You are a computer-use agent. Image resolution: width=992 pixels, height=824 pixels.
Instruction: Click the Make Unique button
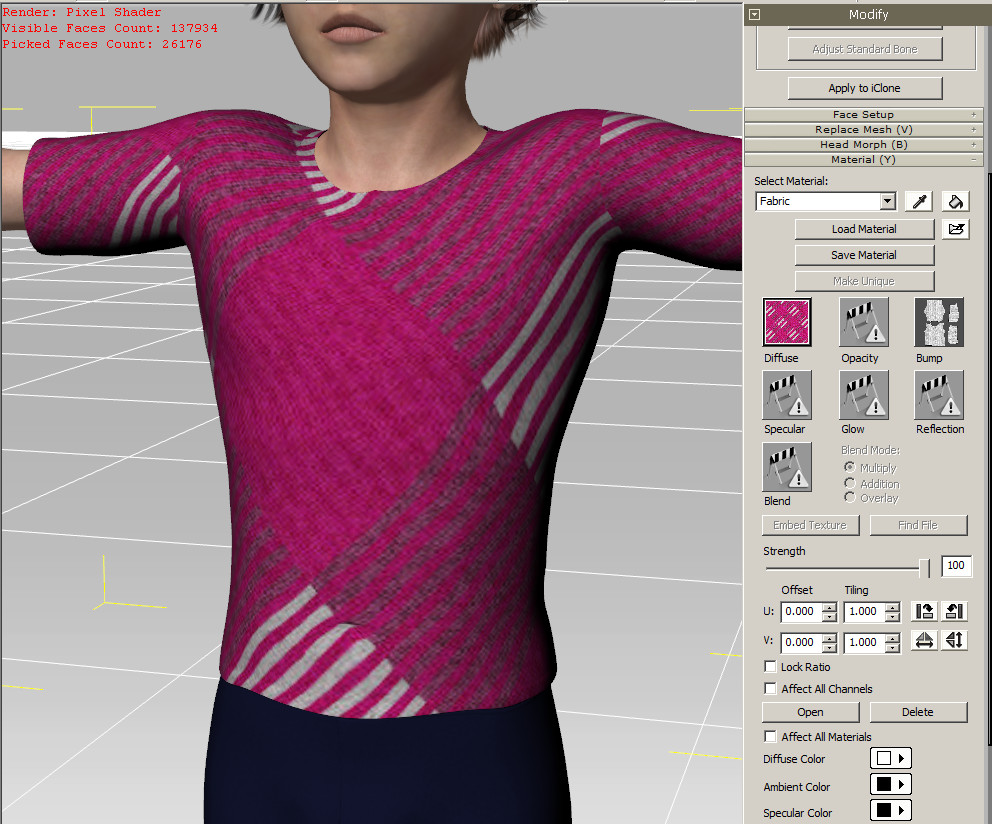[864, 281]
